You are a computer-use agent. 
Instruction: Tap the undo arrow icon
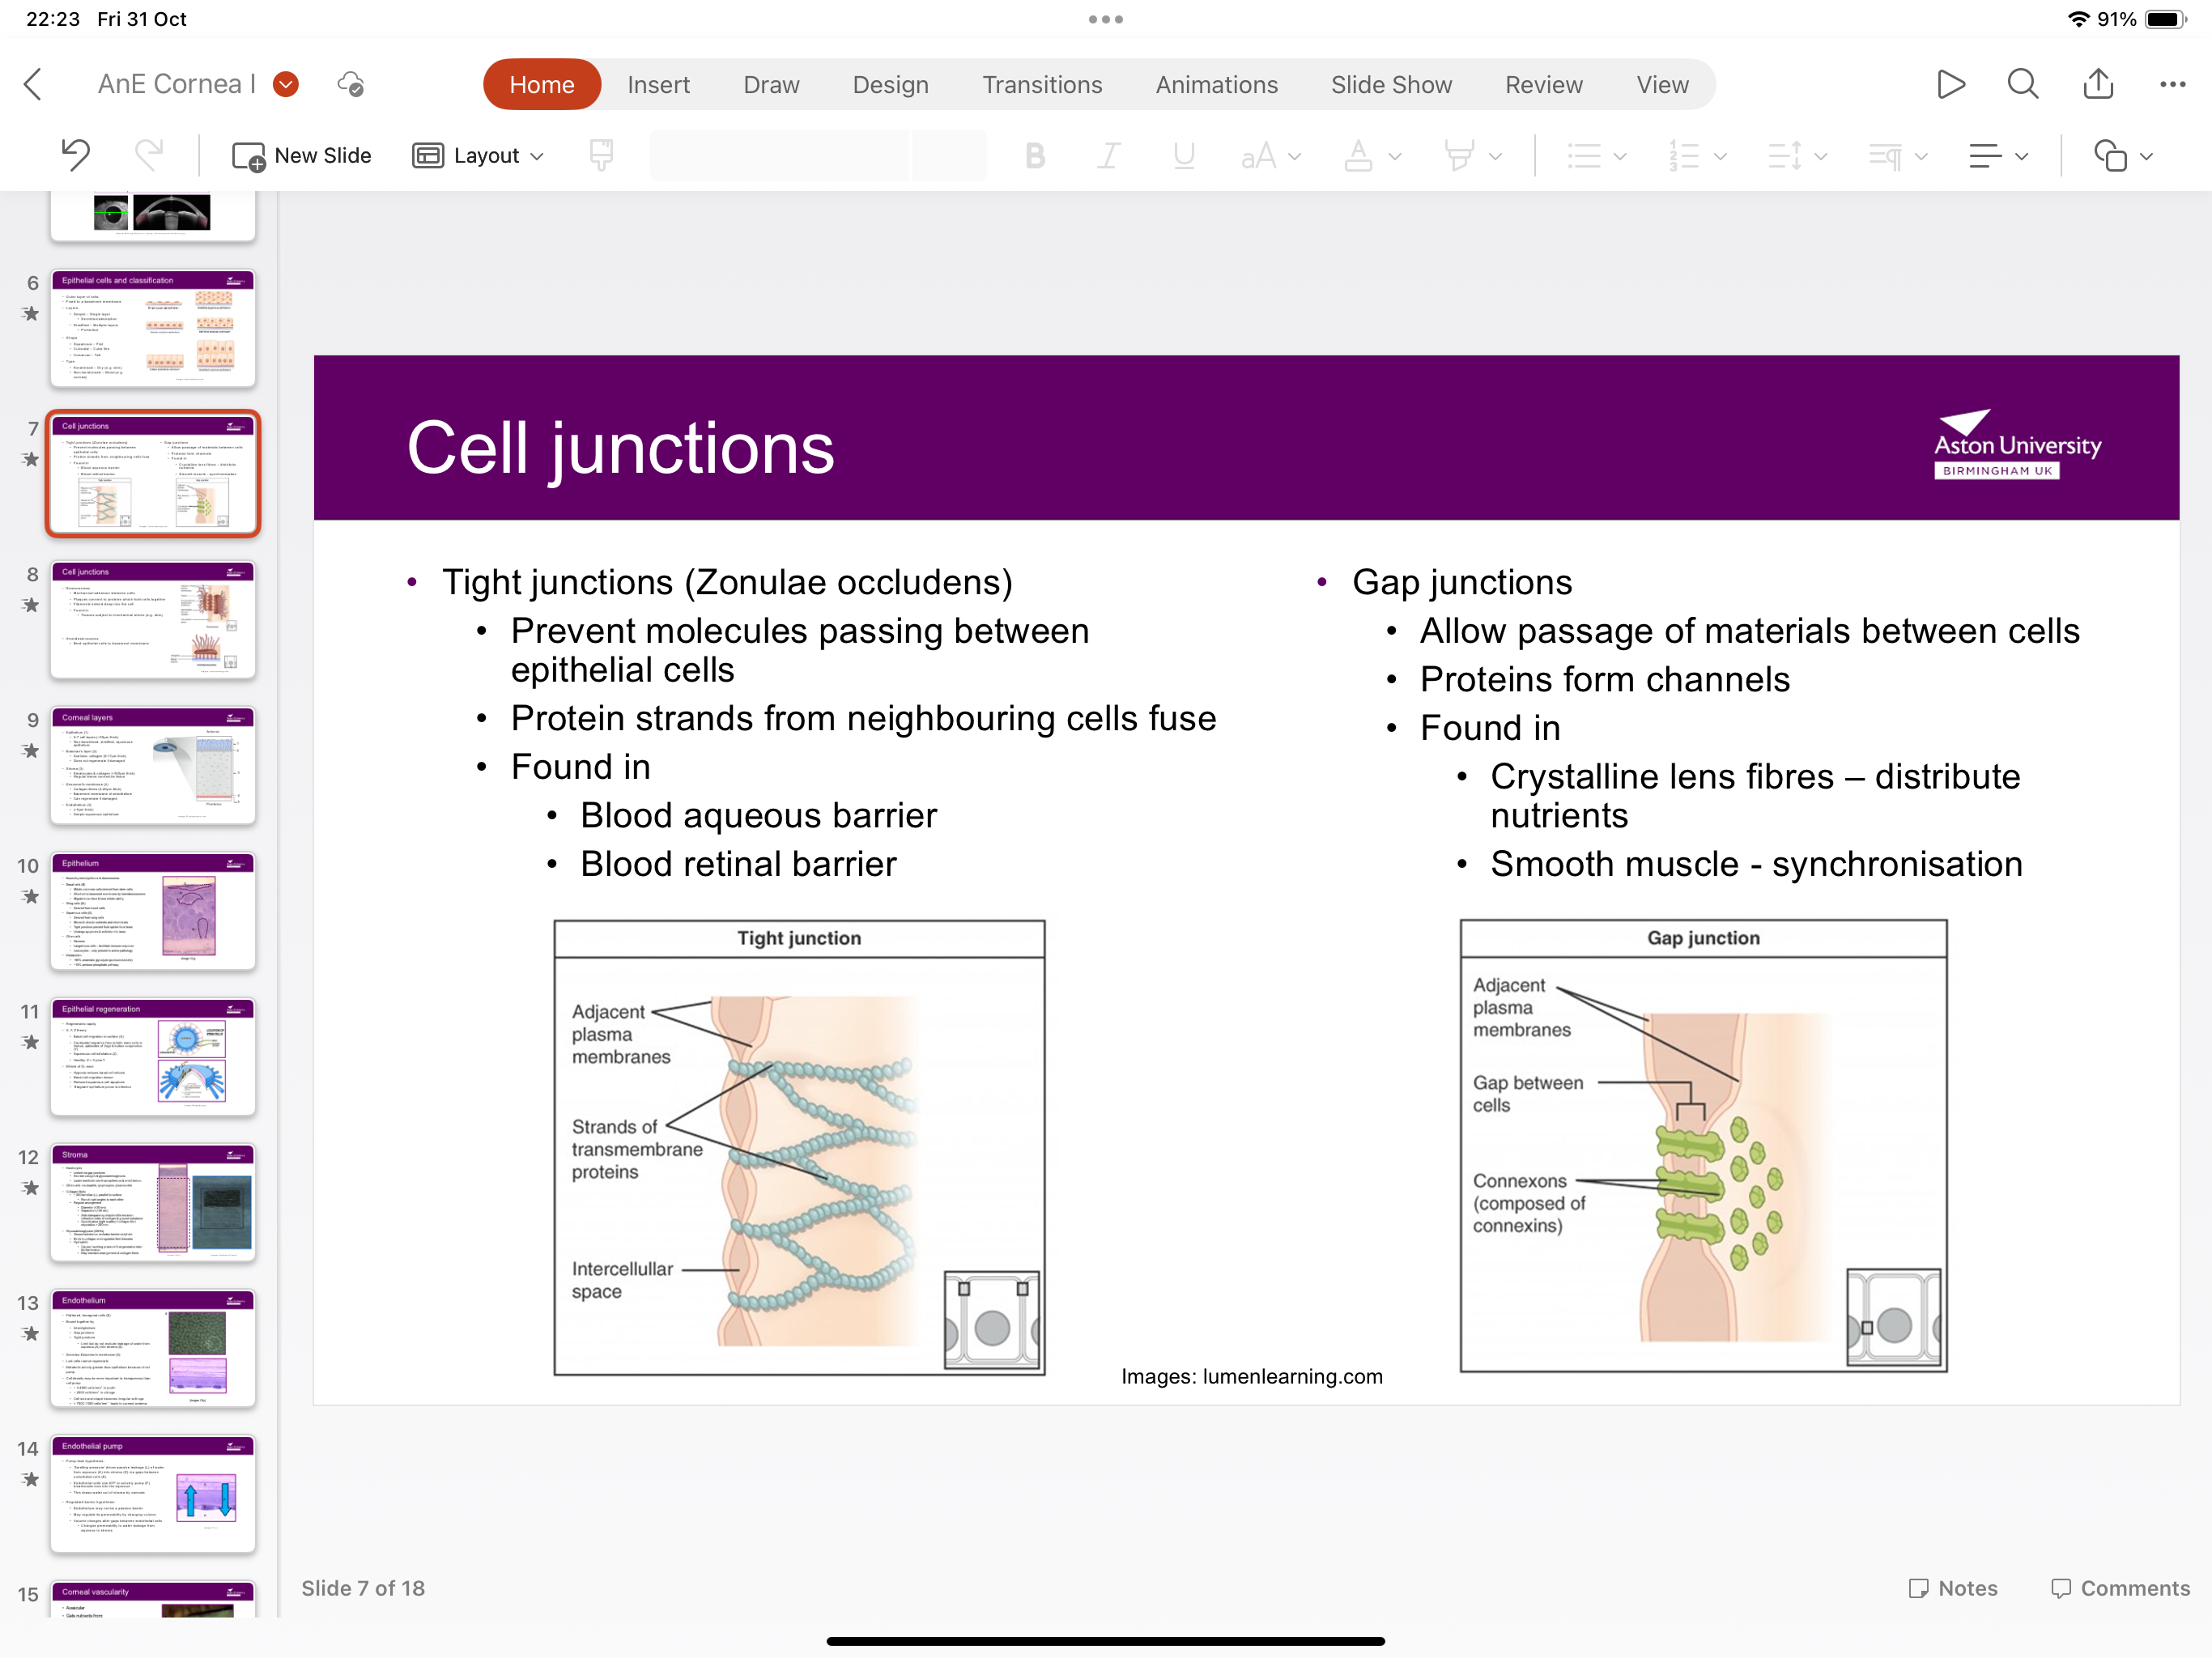tap(76, 155)
